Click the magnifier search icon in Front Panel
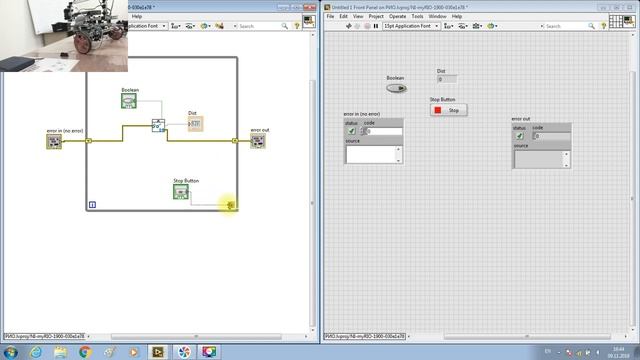The height and width of the screenshot is (360, 640). pos(591,26)
